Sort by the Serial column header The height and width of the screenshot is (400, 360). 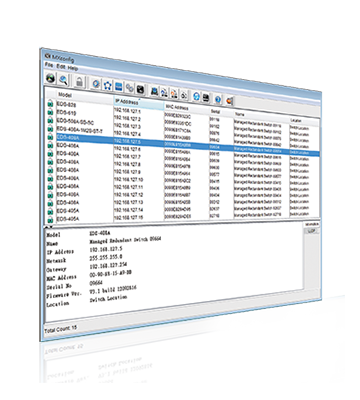221,112
